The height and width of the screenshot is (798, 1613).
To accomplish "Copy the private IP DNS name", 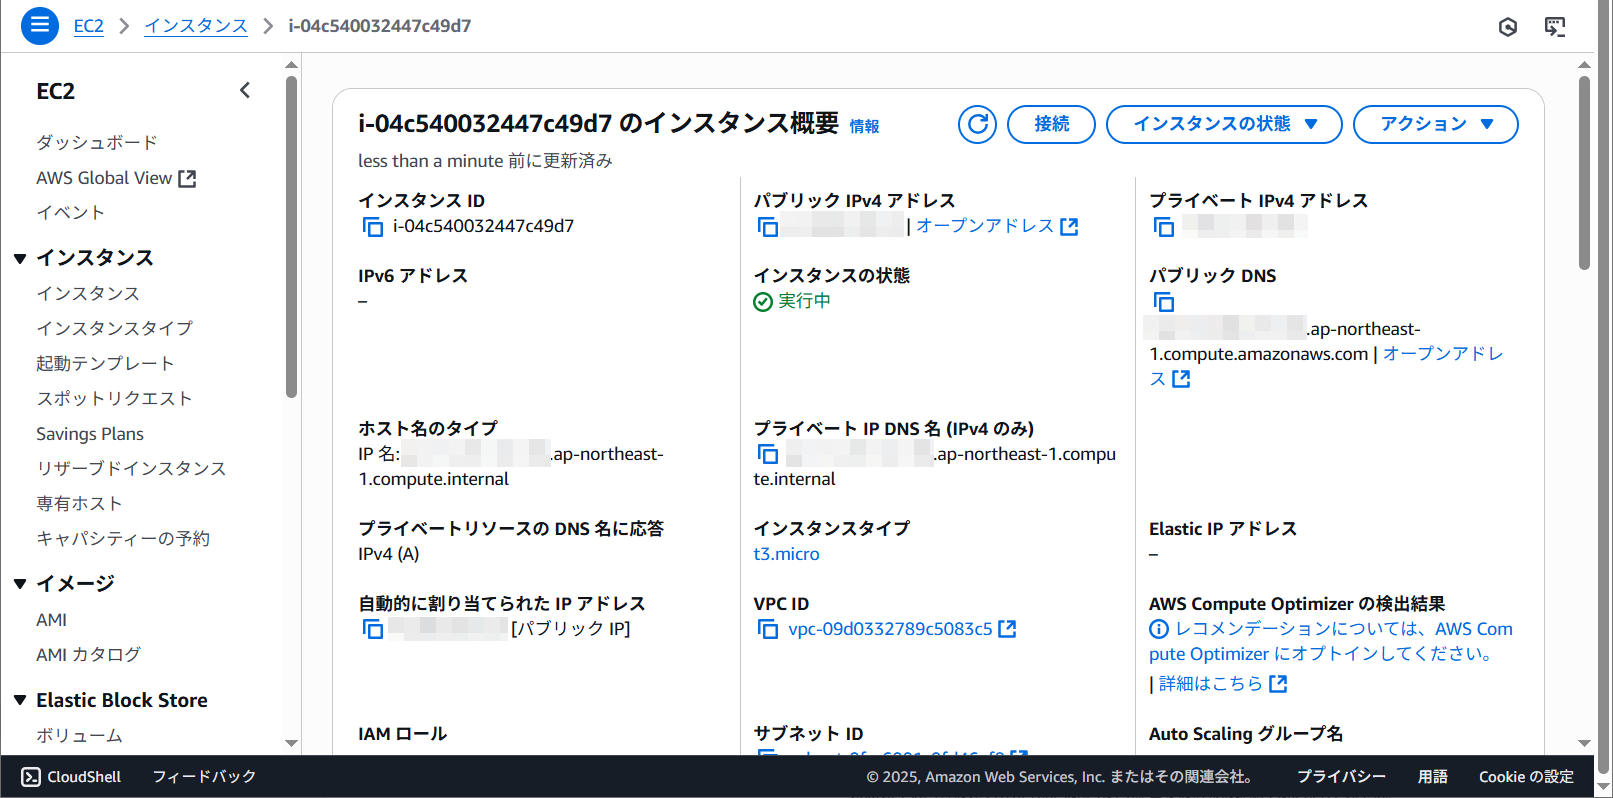I will pyautogui.click(x=767, y=454).
